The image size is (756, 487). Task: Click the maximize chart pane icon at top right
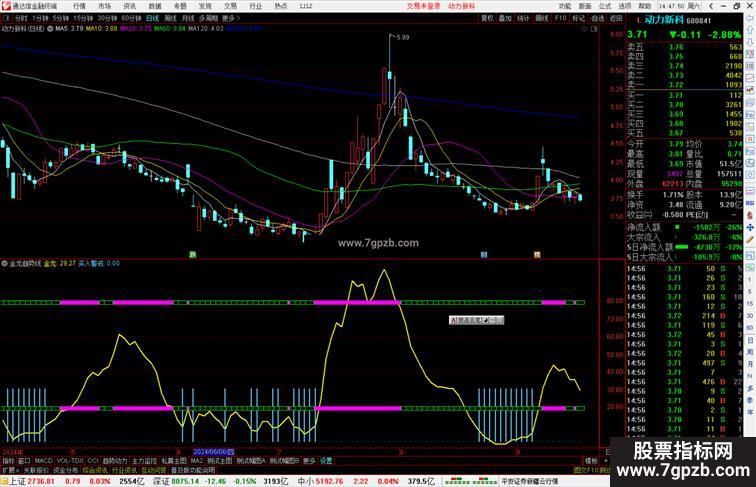point(594,29)
